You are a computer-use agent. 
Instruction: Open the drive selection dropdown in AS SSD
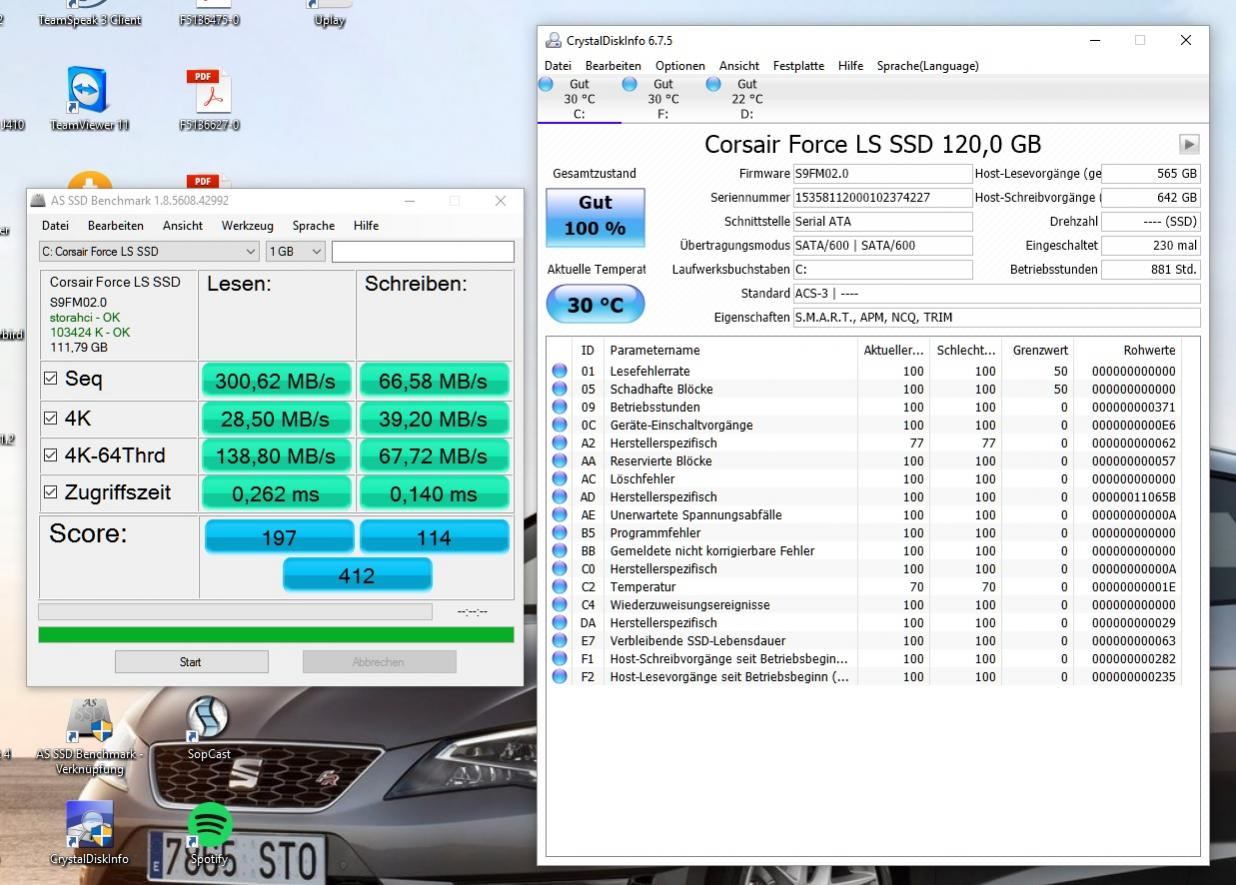pyautogui.click(x=150, y=251)
